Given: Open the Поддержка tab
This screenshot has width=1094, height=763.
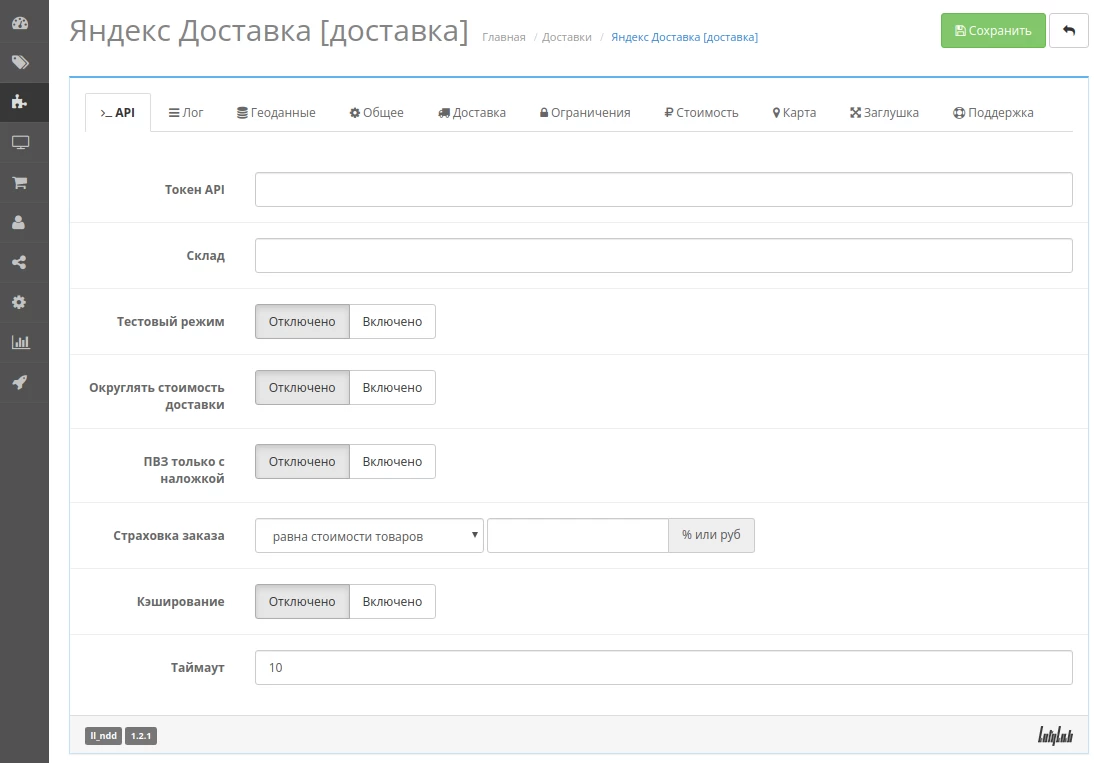Looking at the screenshot, I should [x=994, y=112].
